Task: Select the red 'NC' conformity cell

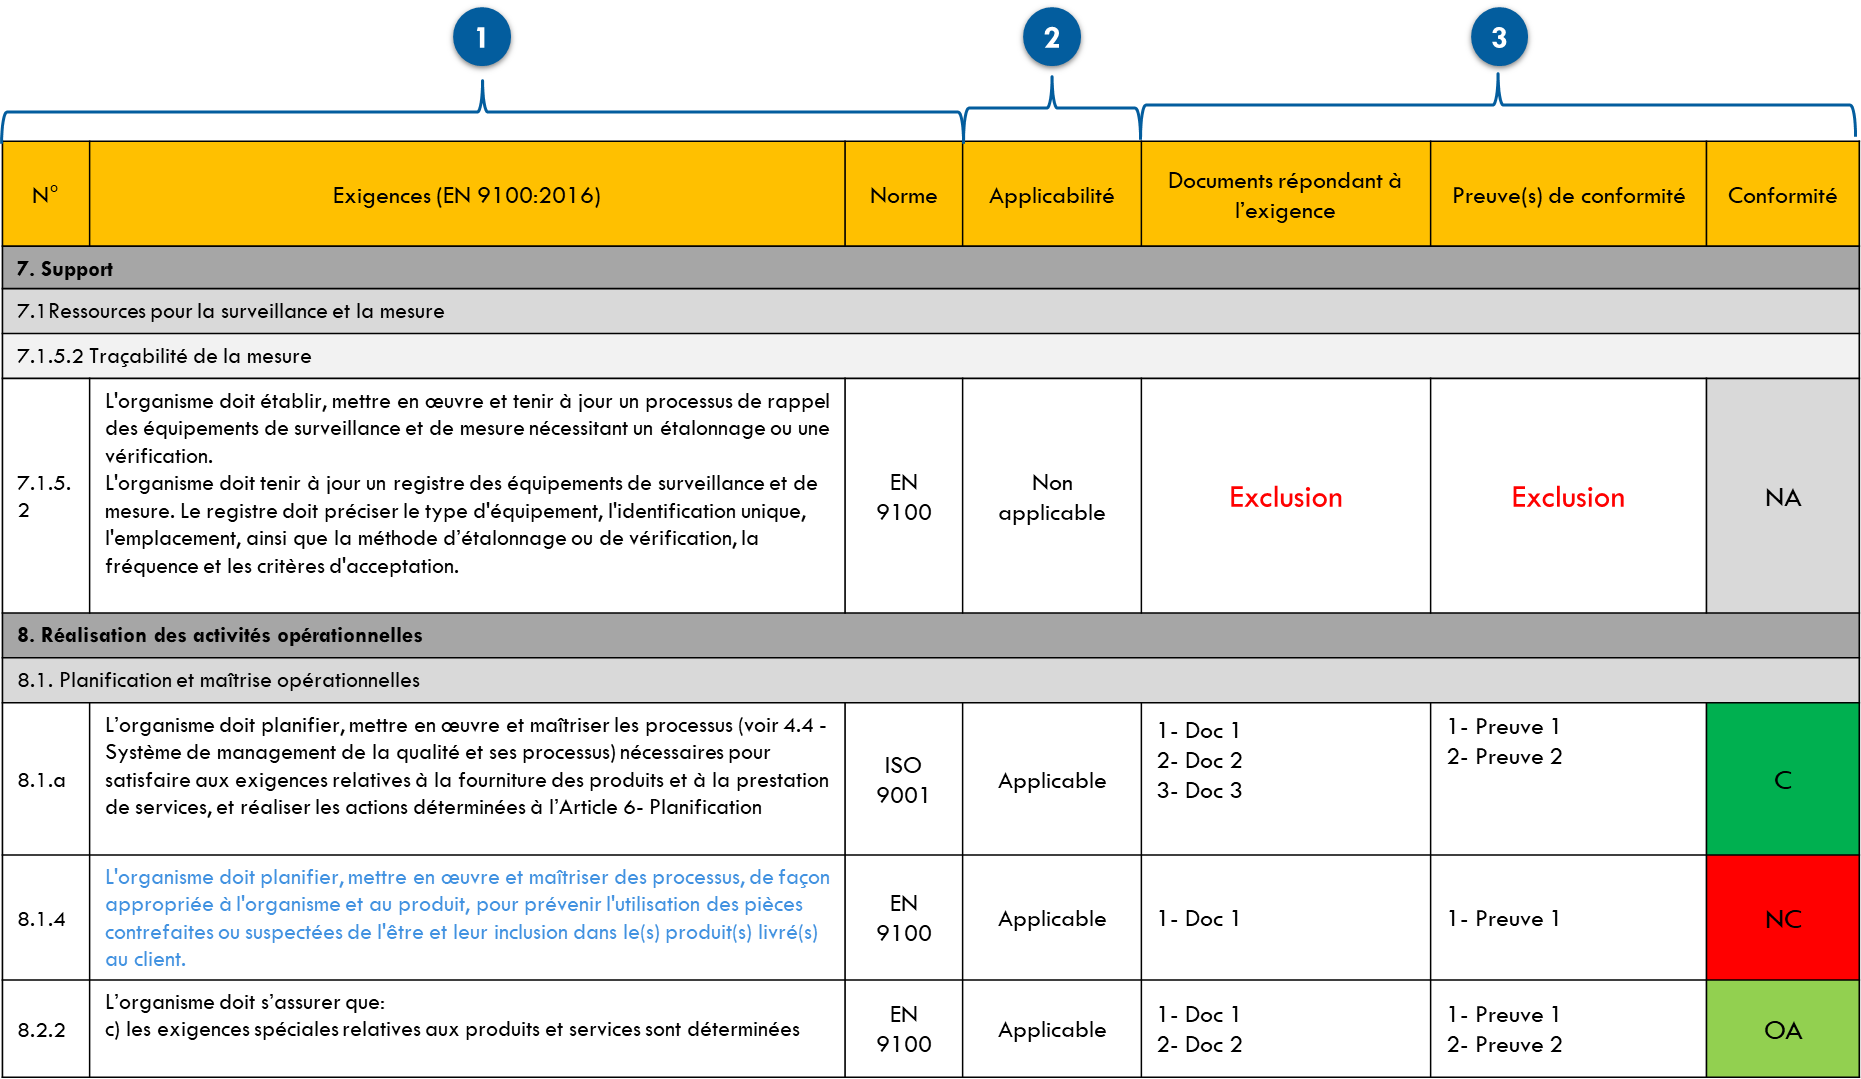Action: point(1782,918)
